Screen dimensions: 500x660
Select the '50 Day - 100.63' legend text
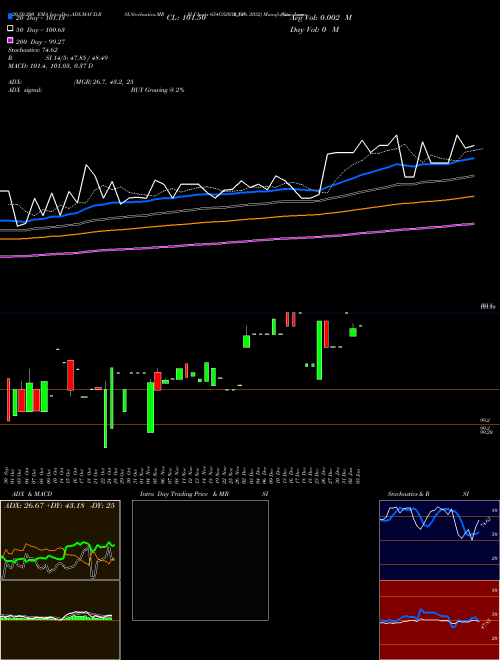click(40, 30)
